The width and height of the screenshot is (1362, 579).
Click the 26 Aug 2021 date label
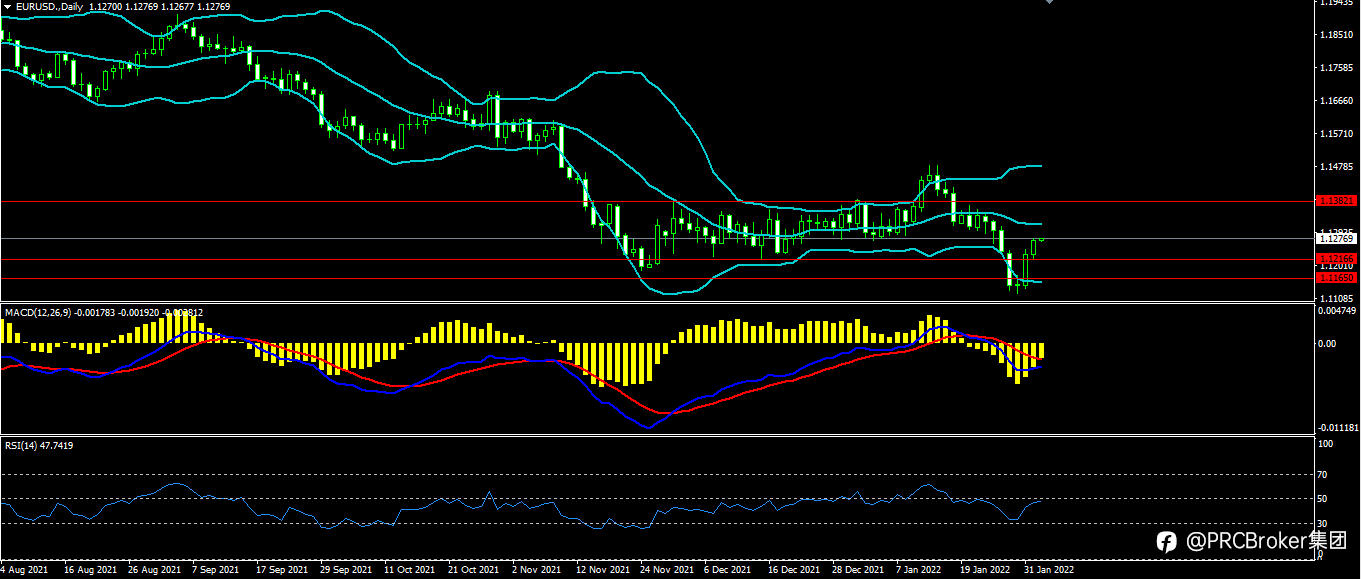point(155,570)
